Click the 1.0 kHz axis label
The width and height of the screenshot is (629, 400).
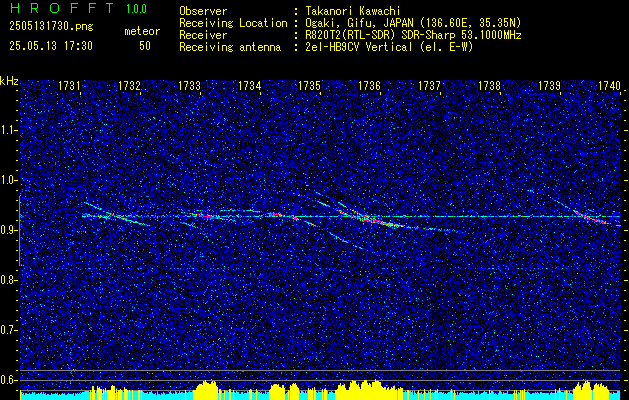click(x=9, y=180)
